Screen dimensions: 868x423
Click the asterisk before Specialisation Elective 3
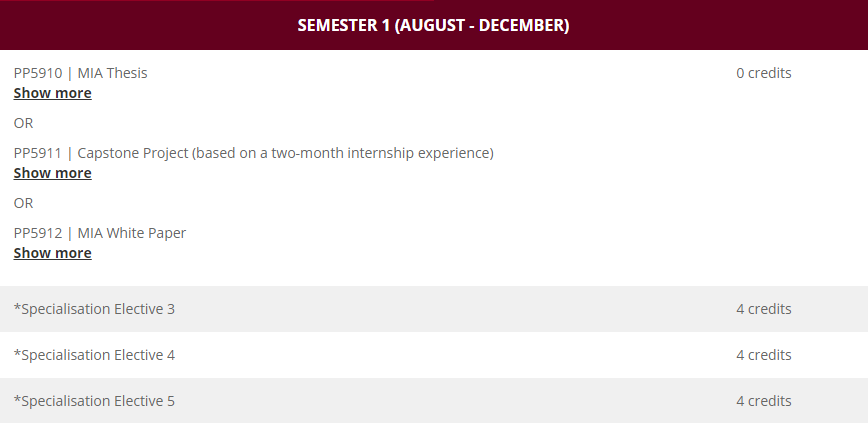click(x=17, y=307)
